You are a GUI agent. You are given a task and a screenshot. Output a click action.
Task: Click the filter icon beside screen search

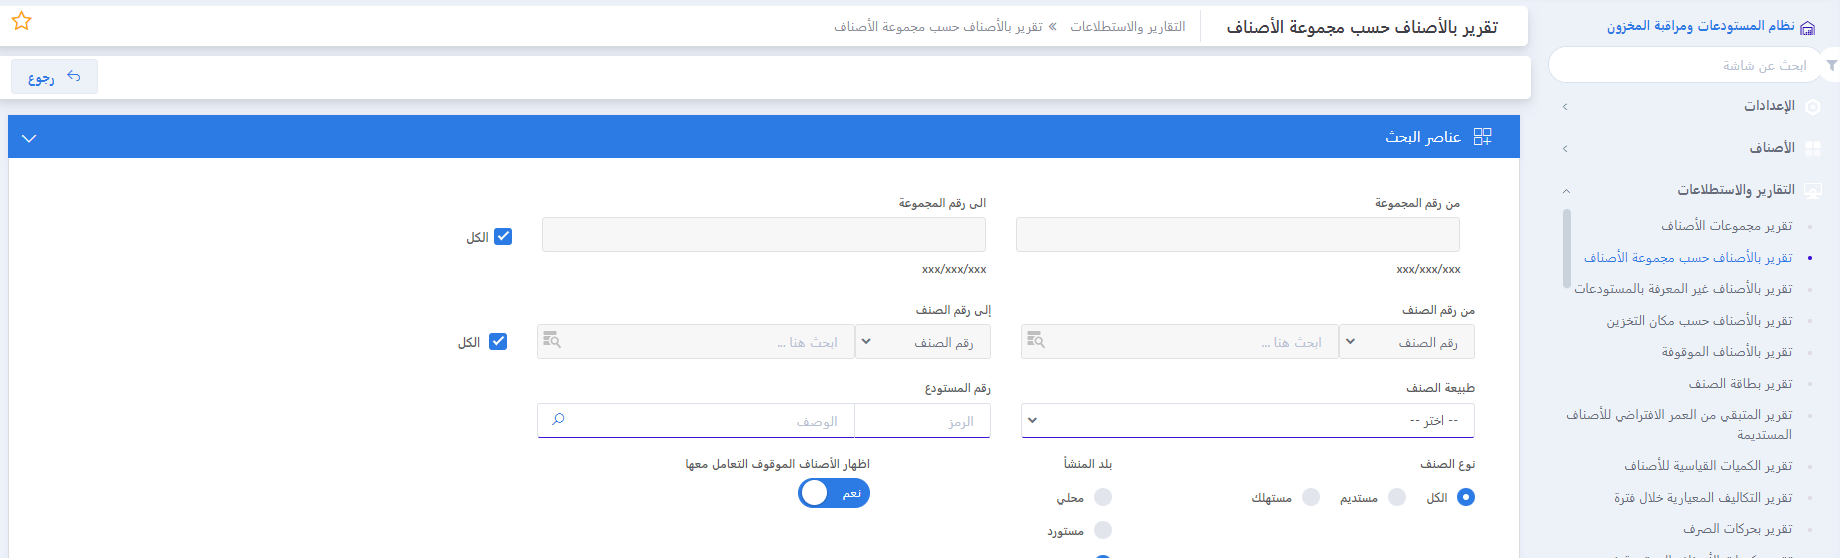[x=1831, y=65]
